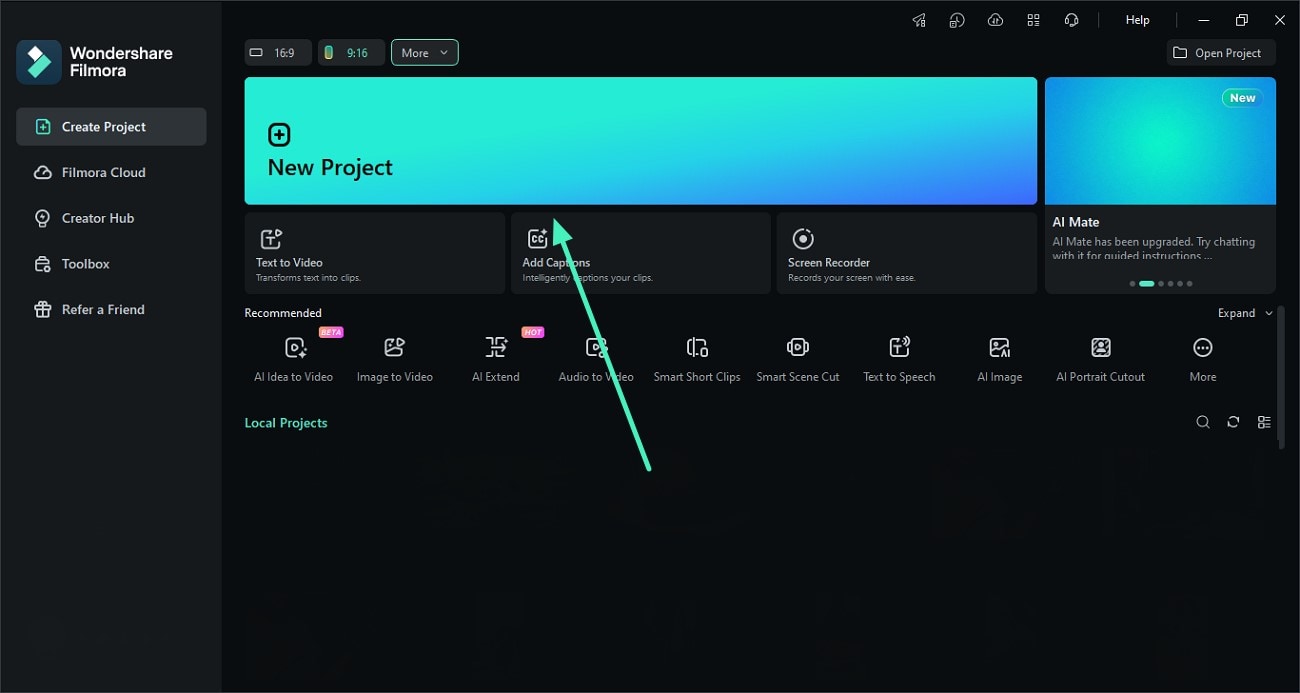Click the paper plane send icon
This screenshot has height=693, width=1300.
(919, 20)
